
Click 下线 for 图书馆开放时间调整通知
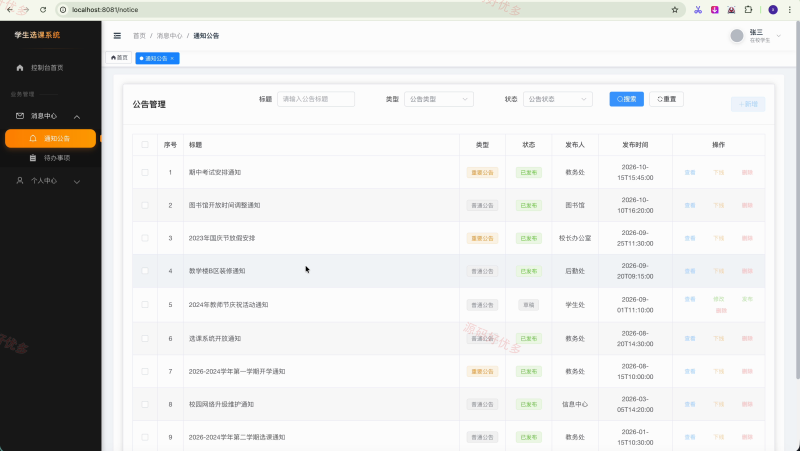(x=718, y=205)
